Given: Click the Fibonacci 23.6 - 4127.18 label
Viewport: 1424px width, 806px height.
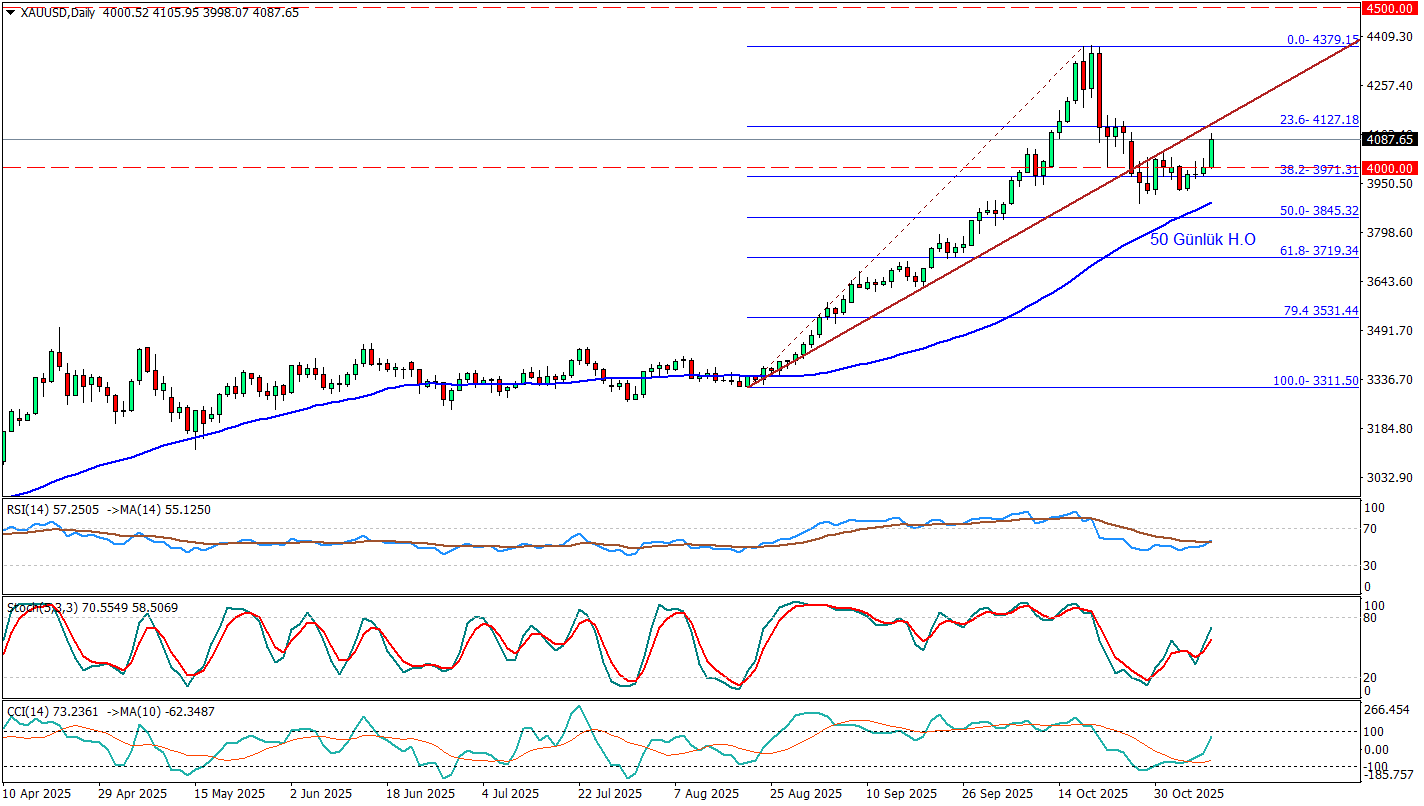Looking at the screenshot, I should click(x=1318, y=120).
